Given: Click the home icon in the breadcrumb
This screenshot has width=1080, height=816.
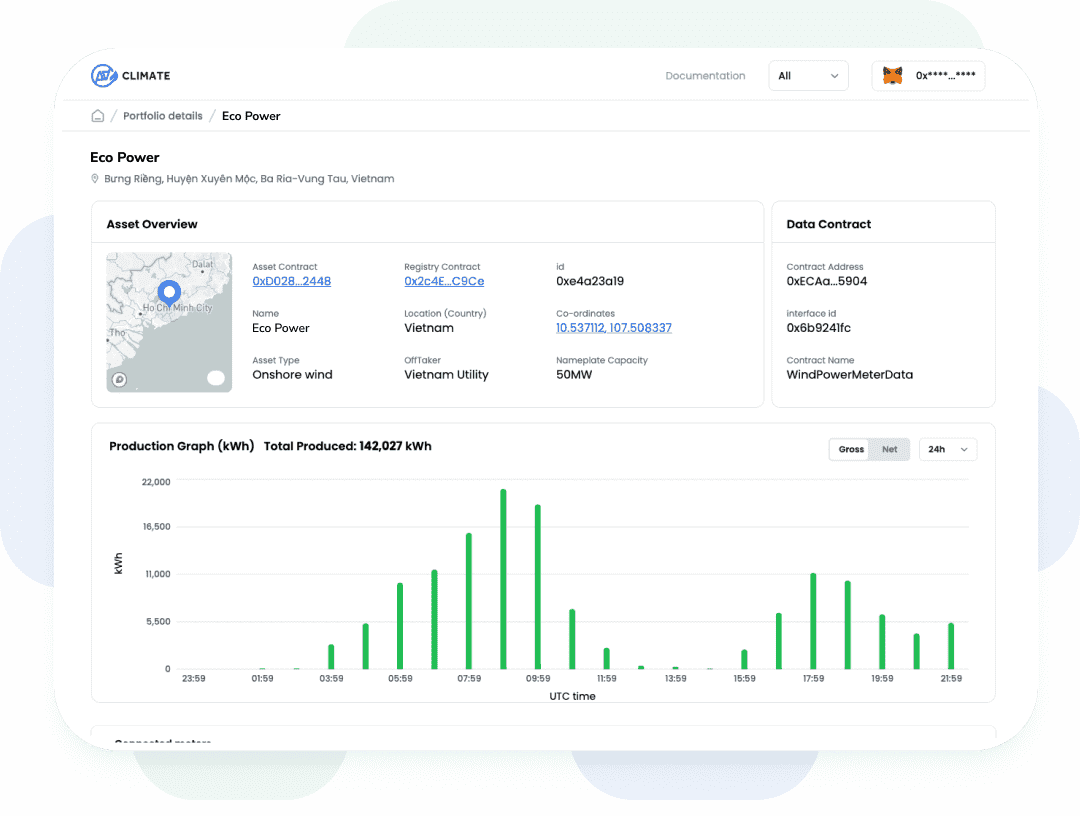Looking at the screenshot, I should 97,116.
